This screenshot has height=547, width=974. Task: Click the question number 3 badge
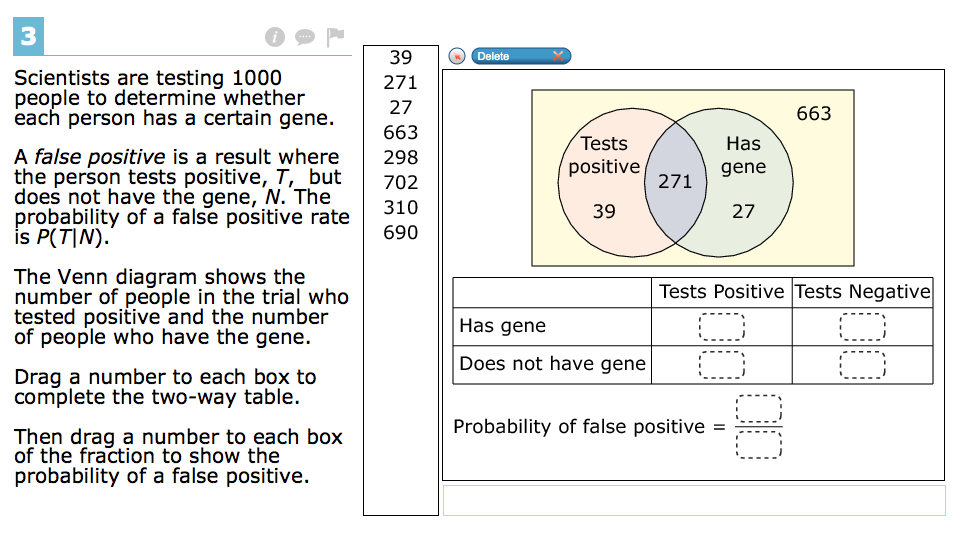point(29,36)
